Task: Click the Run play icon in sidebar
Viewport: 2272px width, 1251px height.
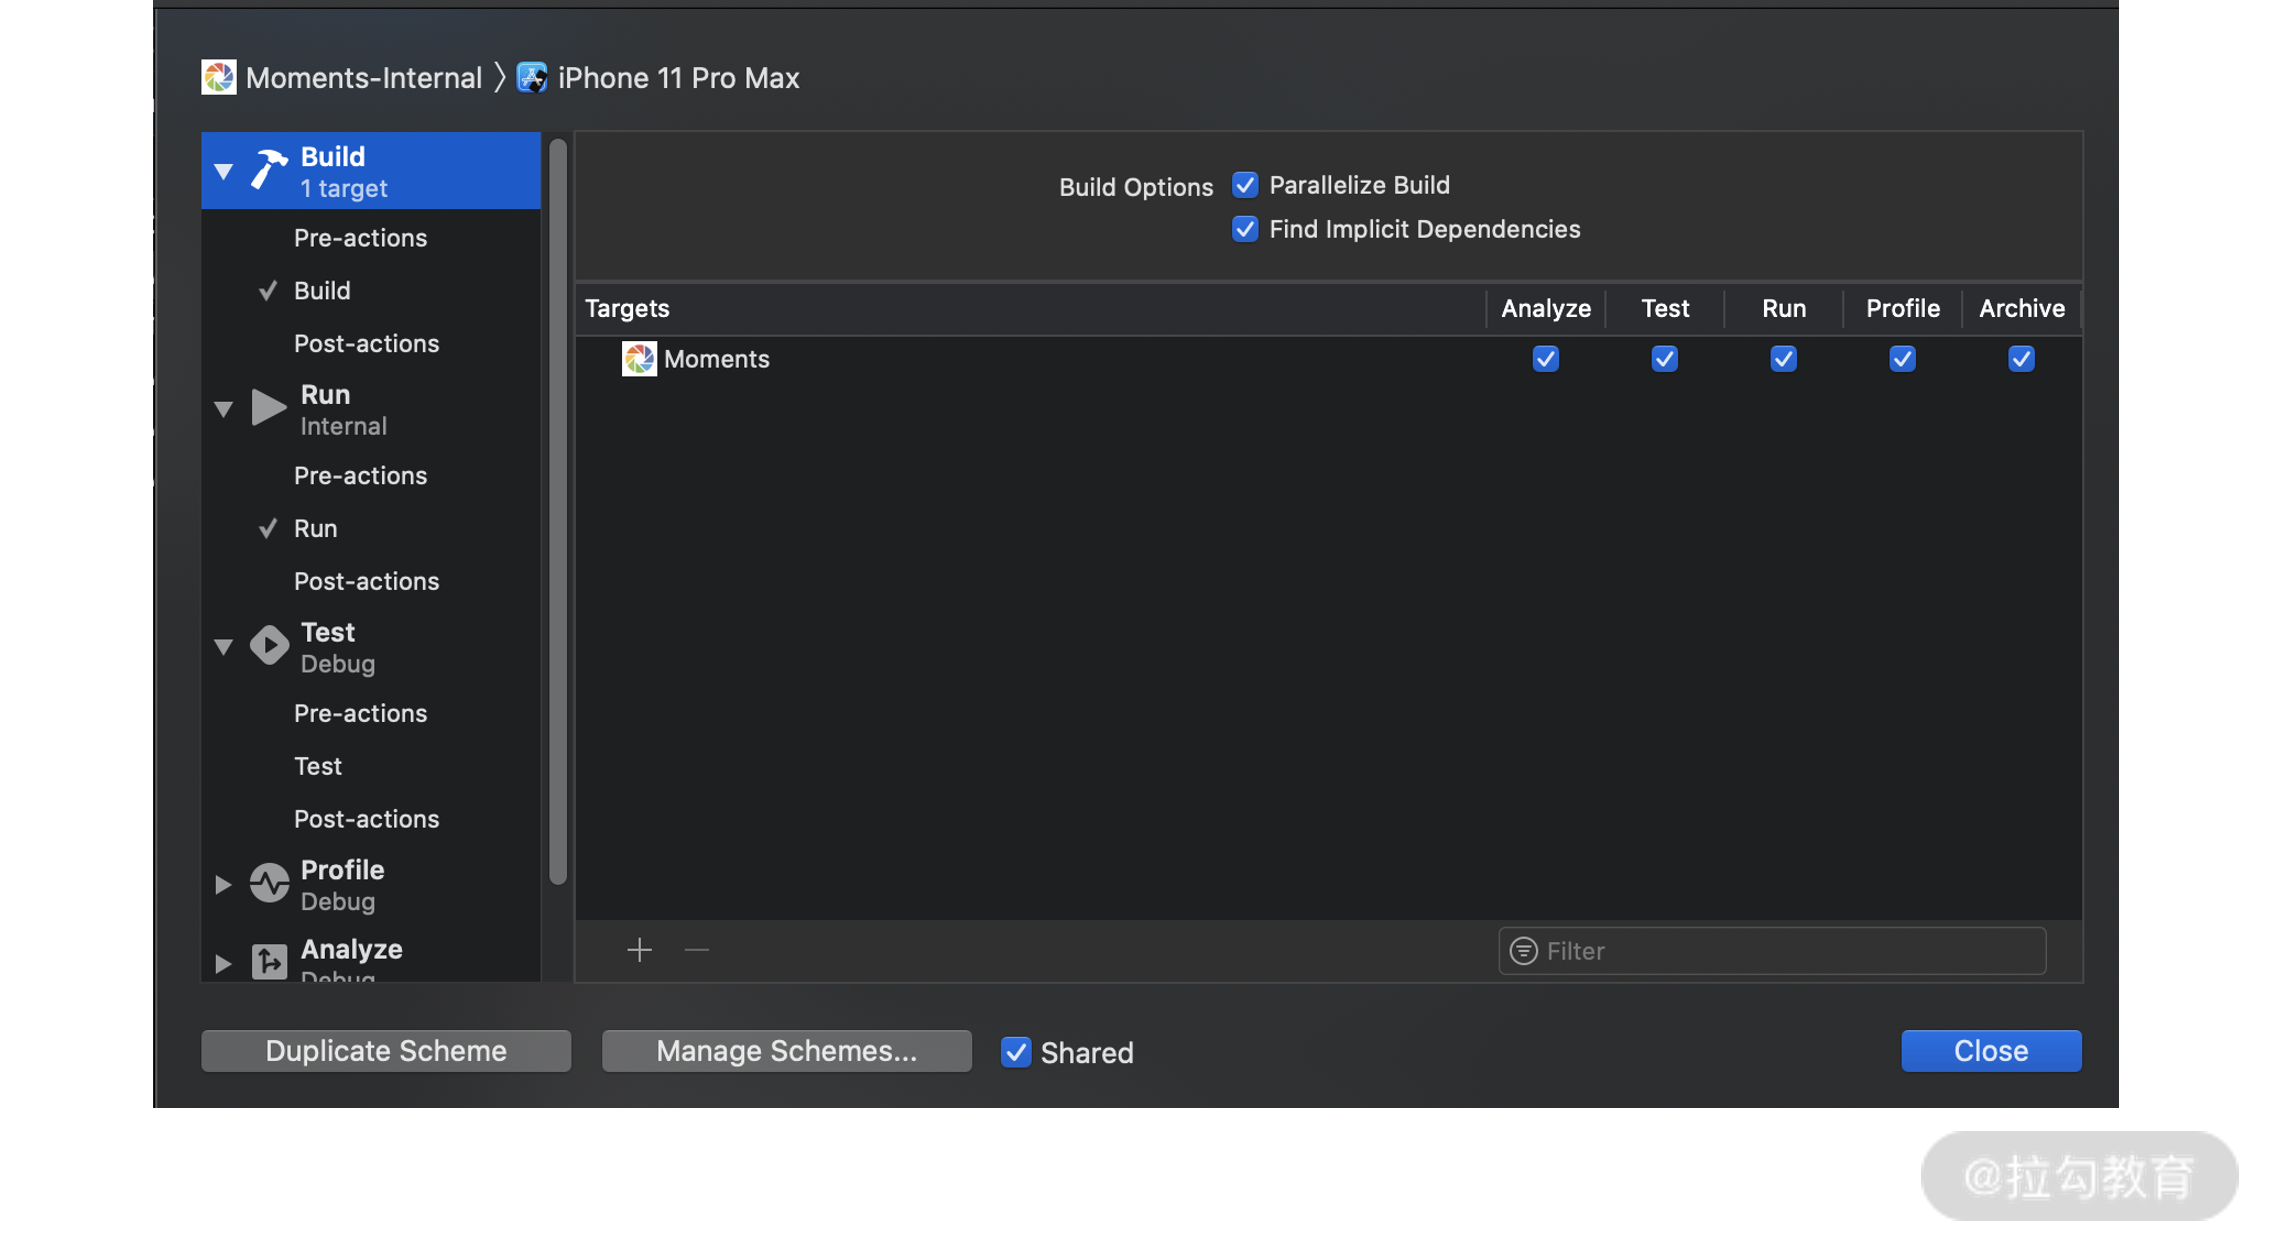Action: [x=268, y=407]
